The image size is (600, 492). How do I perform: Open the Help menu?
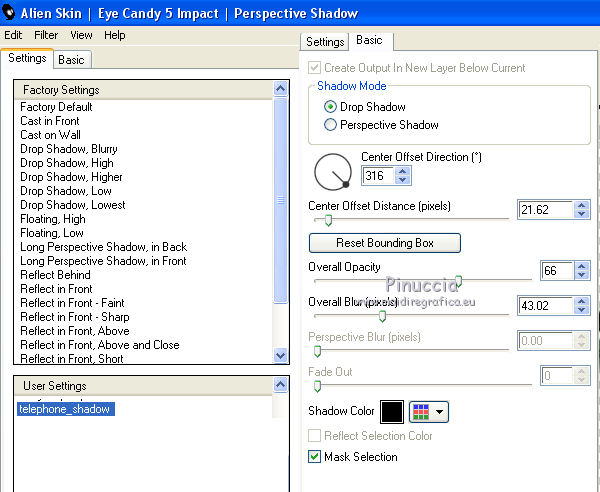[x=114, y=35]
